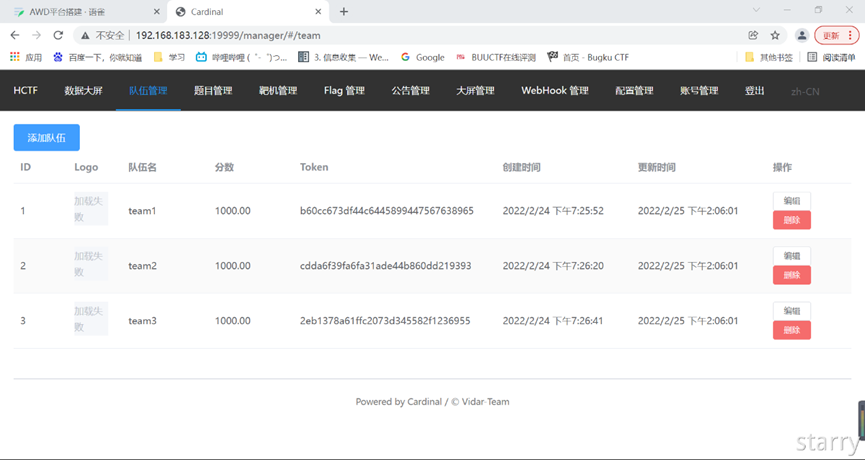This screenshot has height=460, width=865.
Task: Open the Google bookmark
Action: click(423, 57)
